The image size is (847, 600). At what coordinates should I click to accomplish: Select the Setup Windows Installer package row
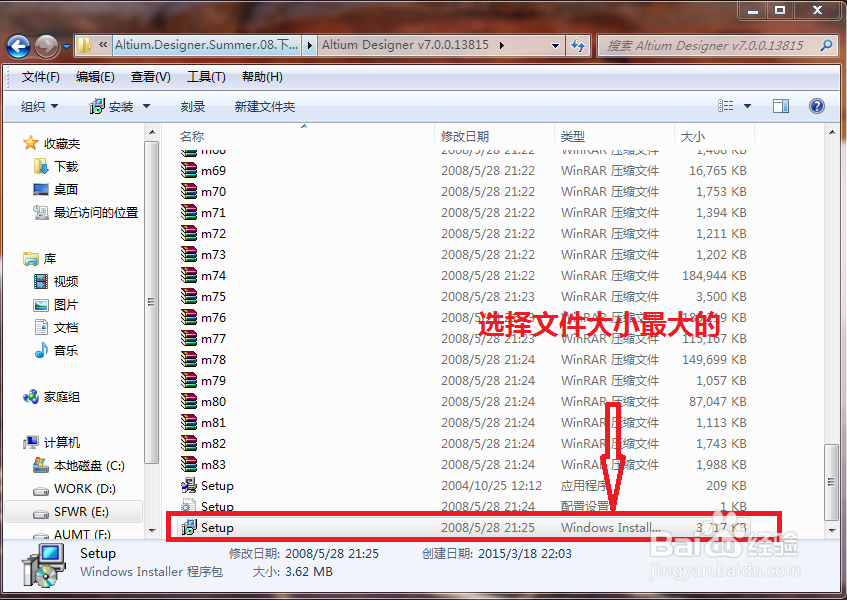465,528
